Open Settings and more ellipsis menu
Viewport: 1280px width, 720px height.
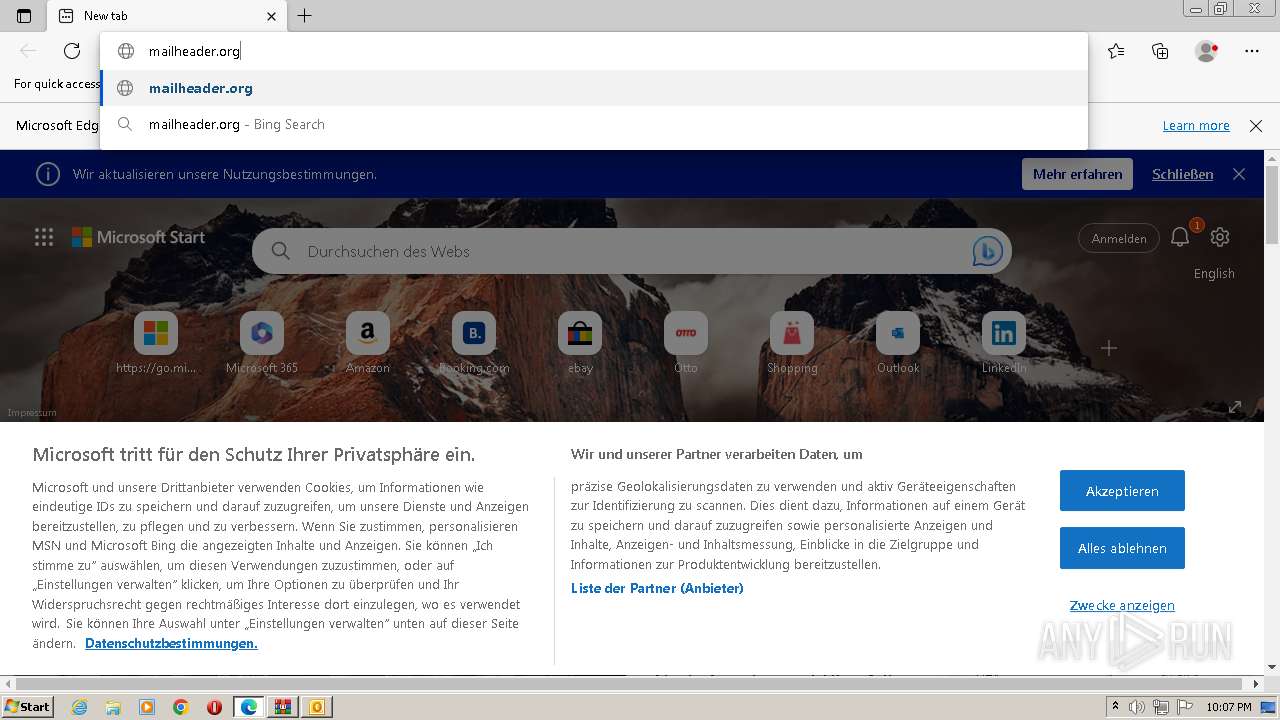[1252, 51]
